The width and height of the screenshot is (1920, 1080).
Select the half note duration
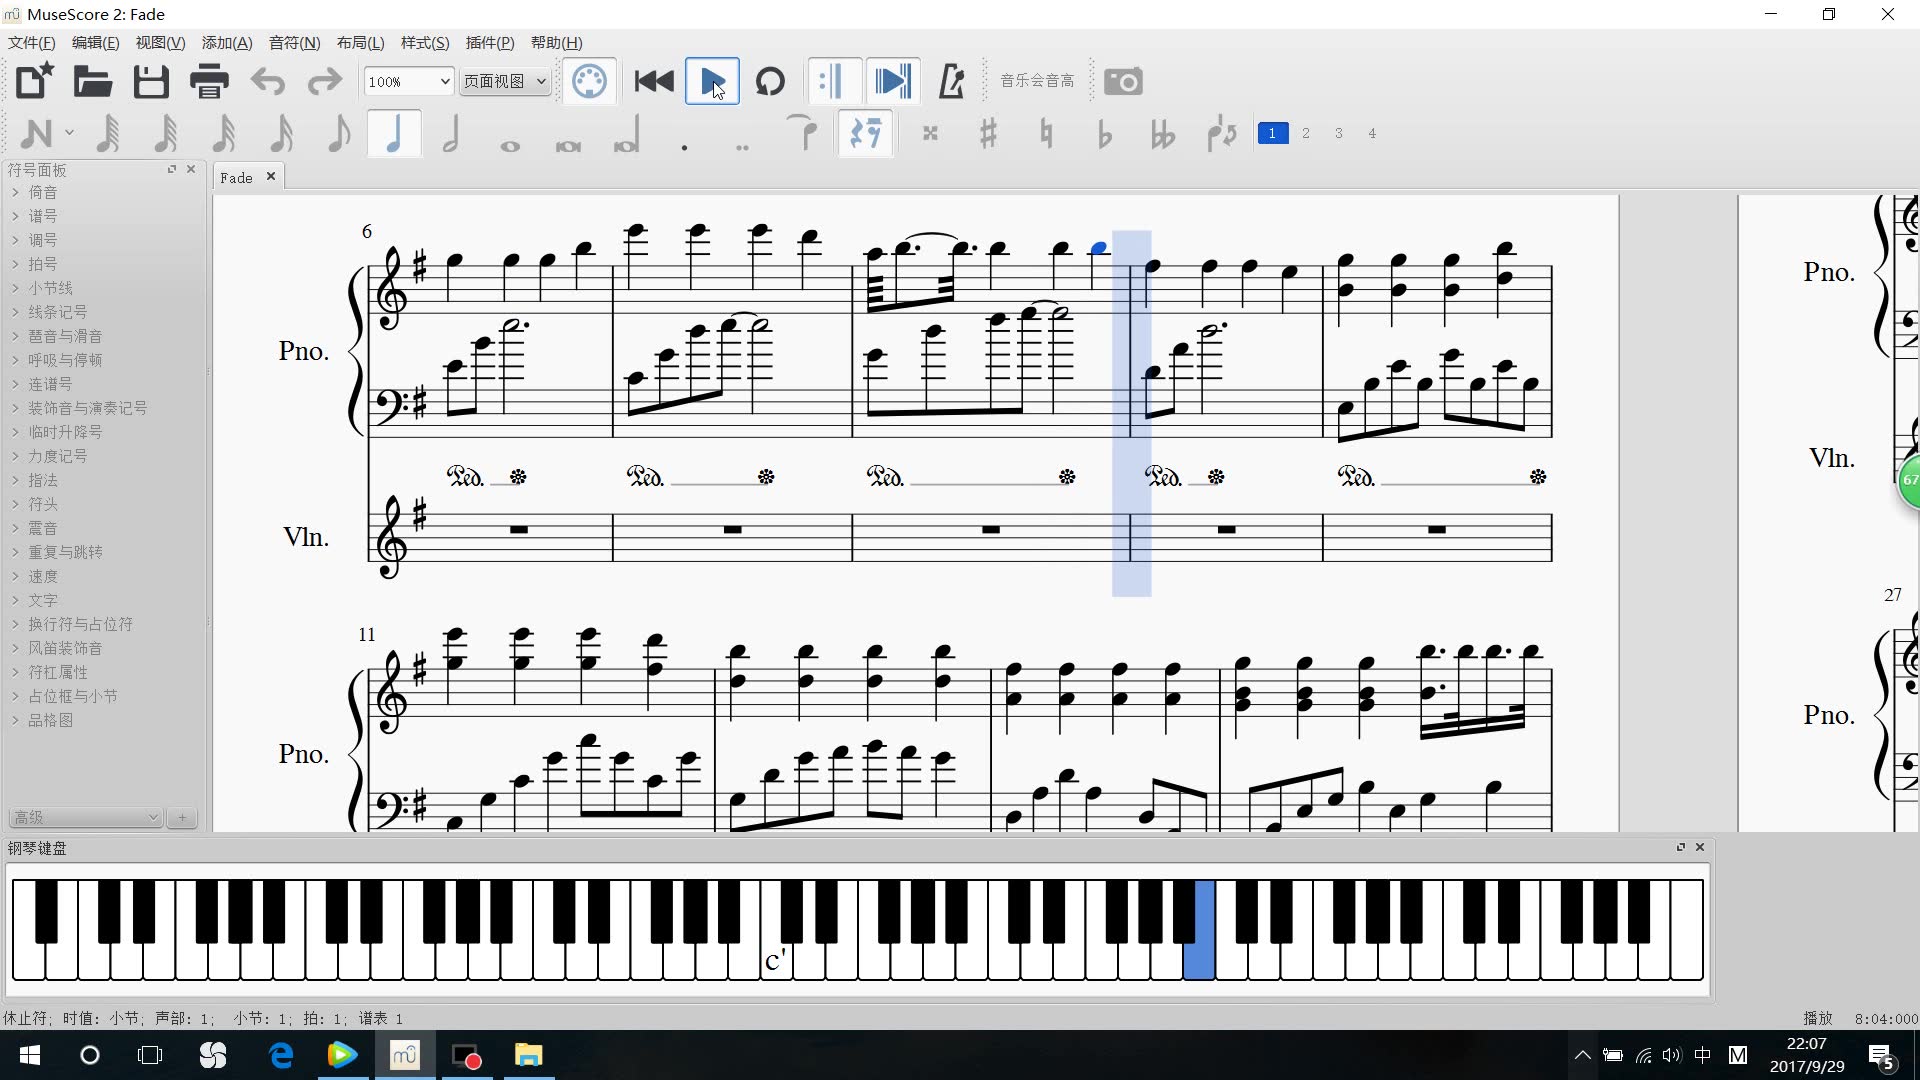[x=451, y=134]
